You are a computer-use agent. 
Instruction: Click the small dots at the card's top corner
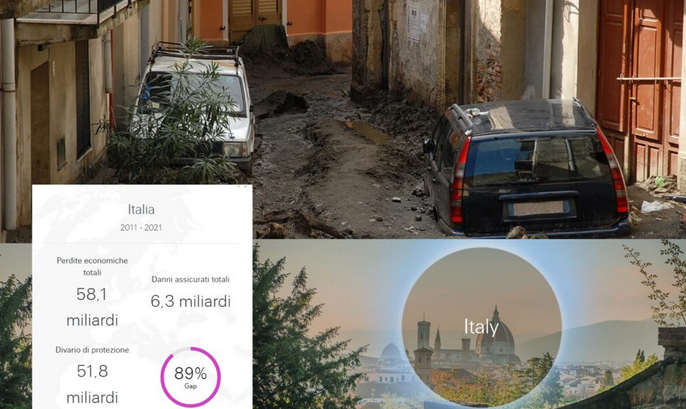(x=242, y=187)
